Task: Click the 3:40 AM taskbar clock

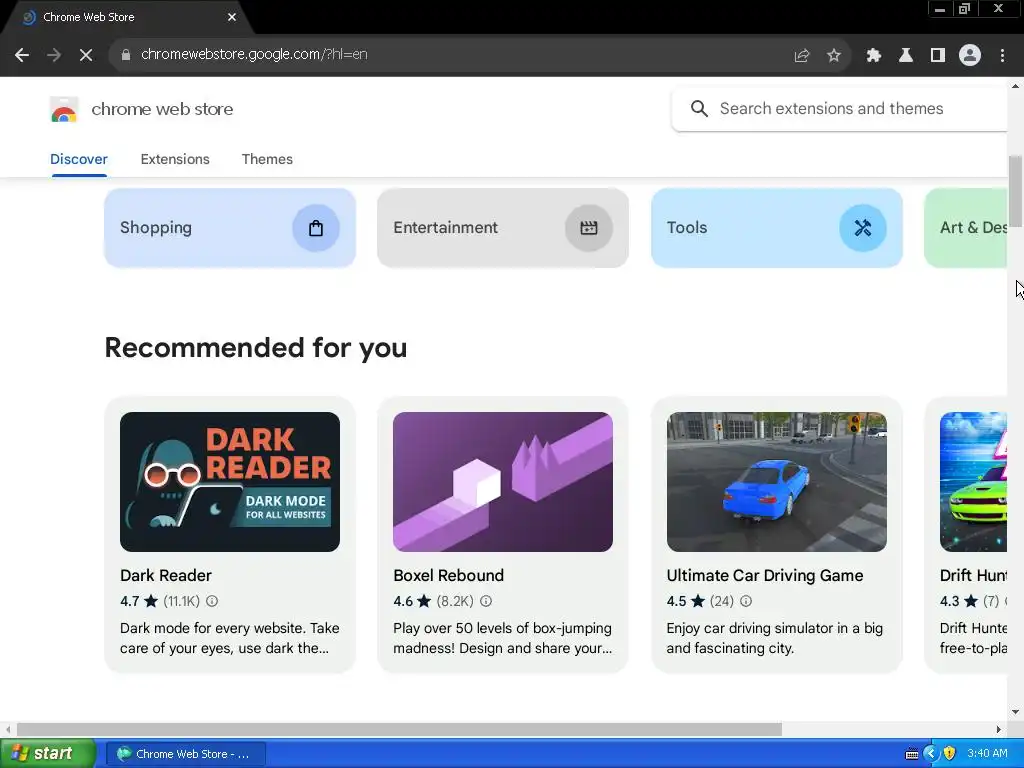Action: click(987, 754)
